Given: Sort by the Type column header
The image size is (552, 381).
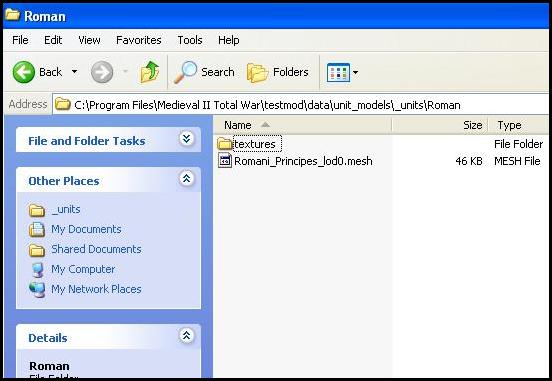Looking at the screenshot, I should click(x=518, y=125).
